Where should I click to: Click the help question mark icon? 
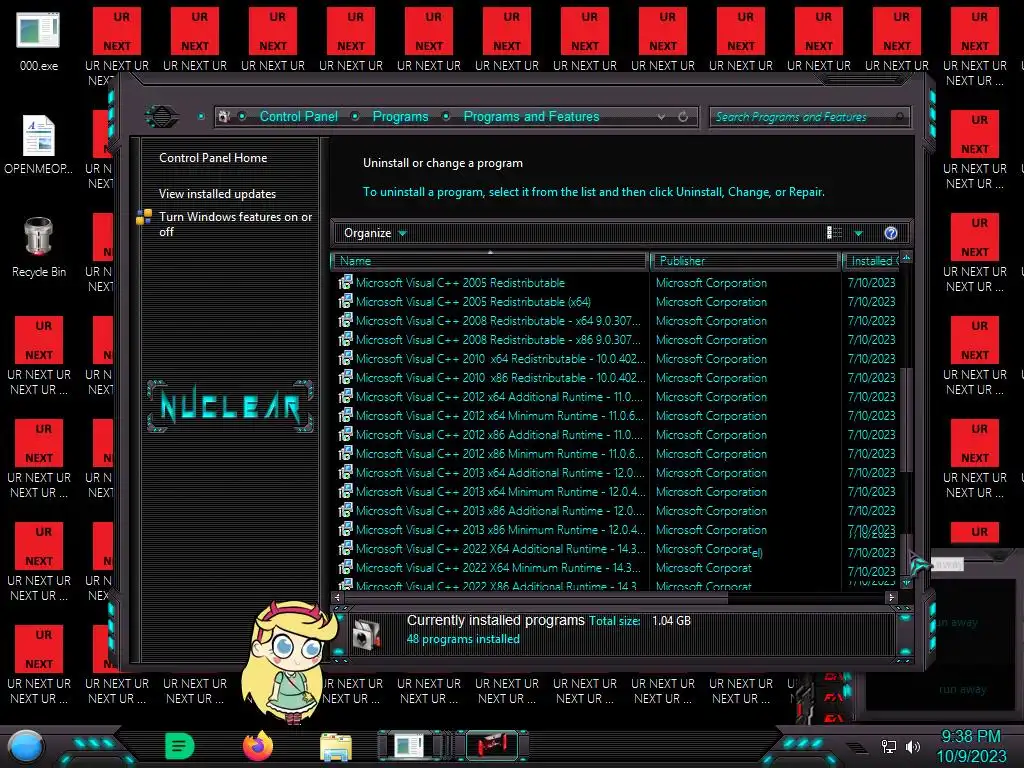click(891, 233)
